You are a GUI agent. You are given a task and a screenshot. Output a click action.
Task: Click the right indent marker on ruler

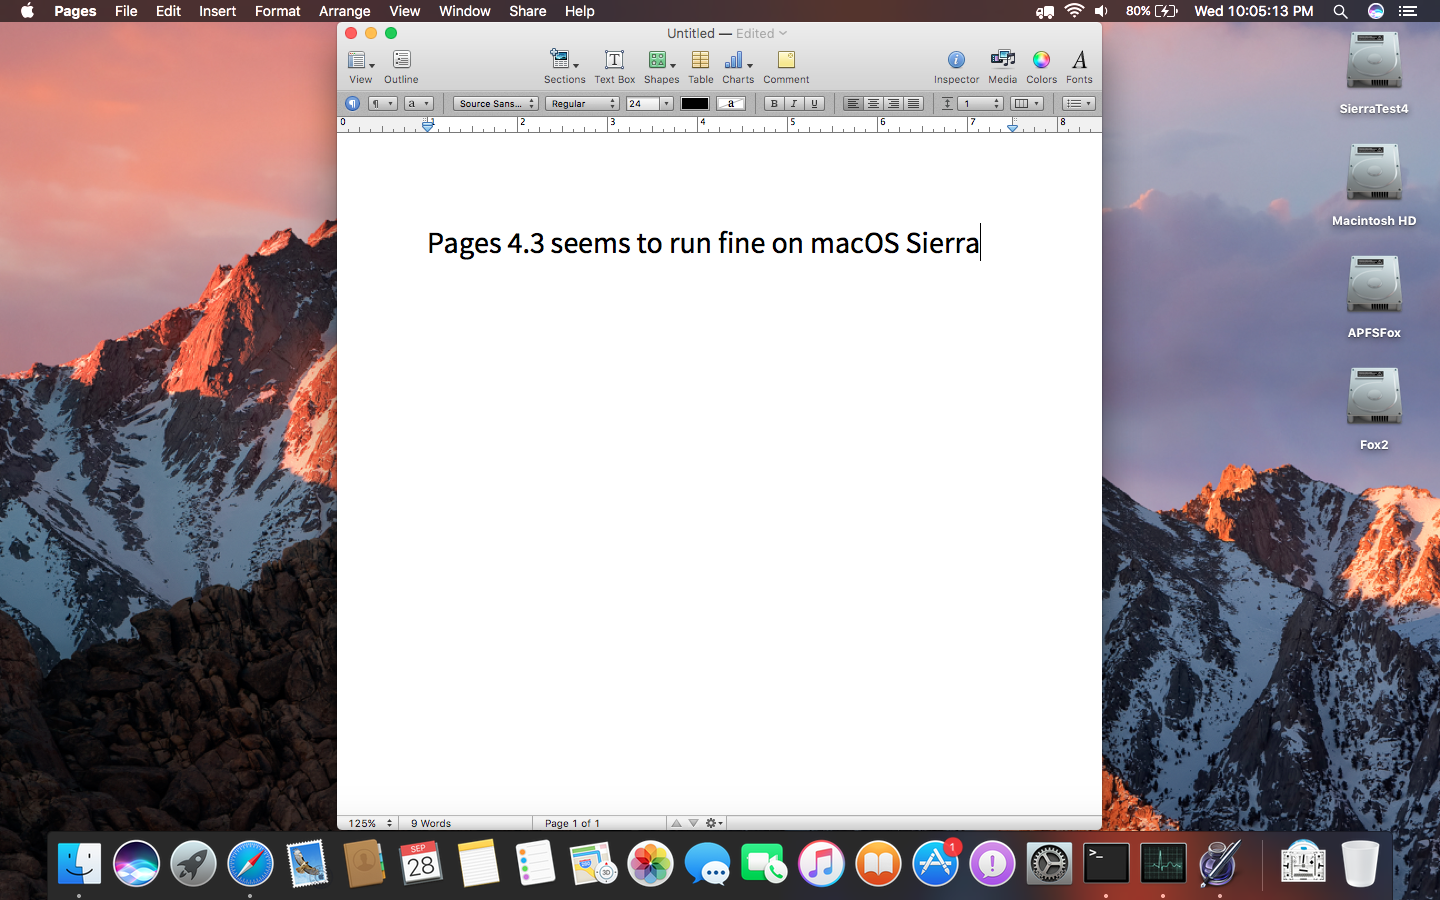click(1012, 126)
